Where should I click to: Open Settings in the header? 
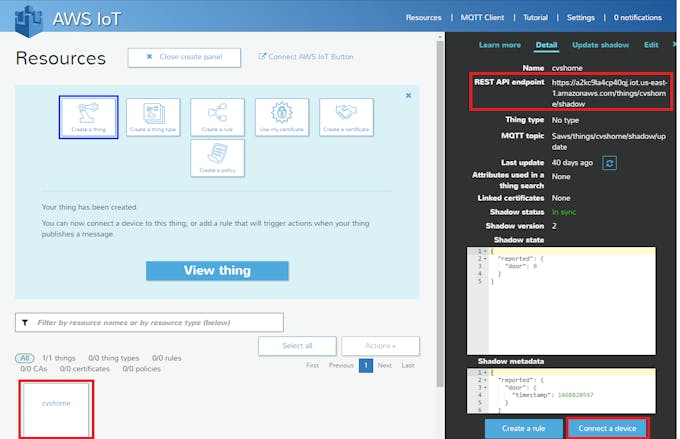[581, 17]
